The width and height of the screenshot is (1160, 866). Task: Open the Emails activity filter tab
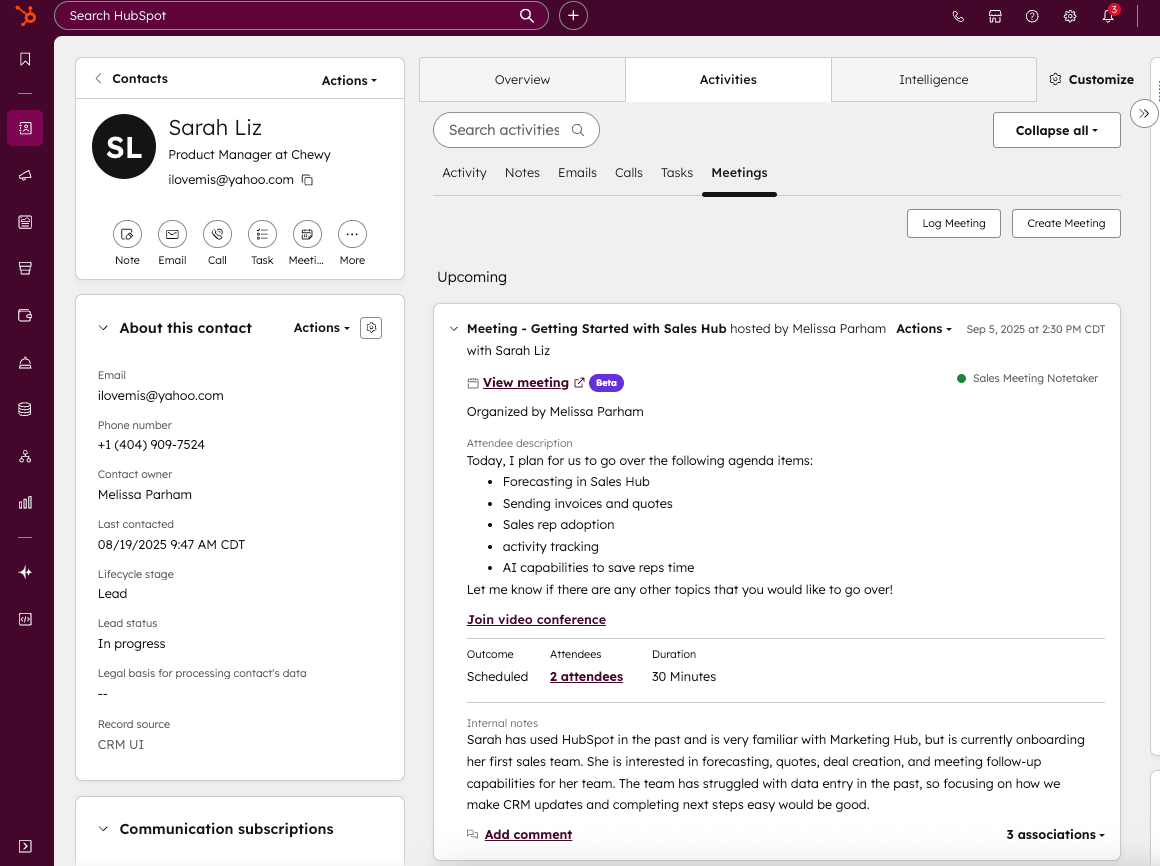click(x=577, y=172)
